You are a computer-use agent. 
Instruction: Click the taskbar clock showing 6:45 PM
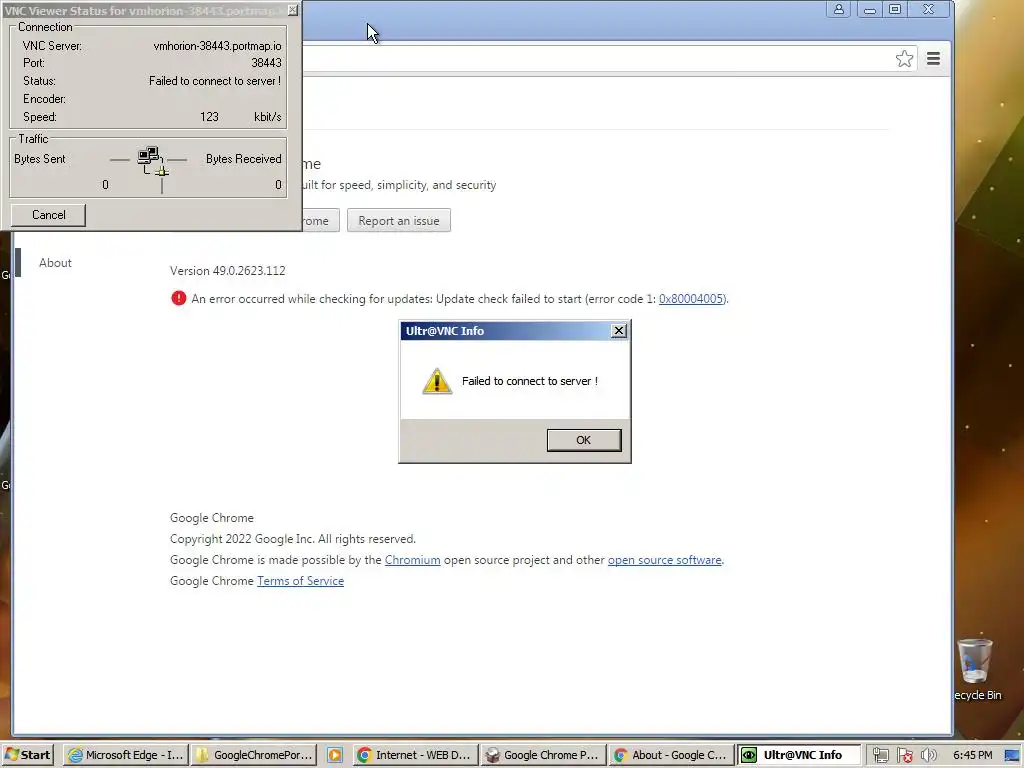(x=972, y=755)
